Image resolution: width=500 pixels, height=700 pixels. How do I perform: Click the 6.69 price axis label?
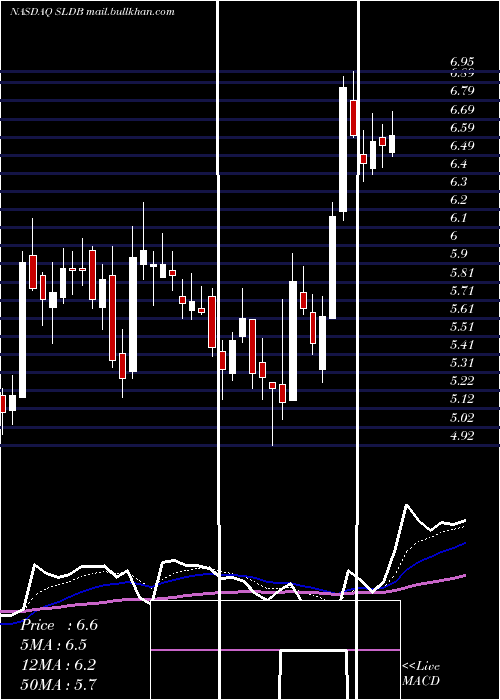(x=462, y=109)
